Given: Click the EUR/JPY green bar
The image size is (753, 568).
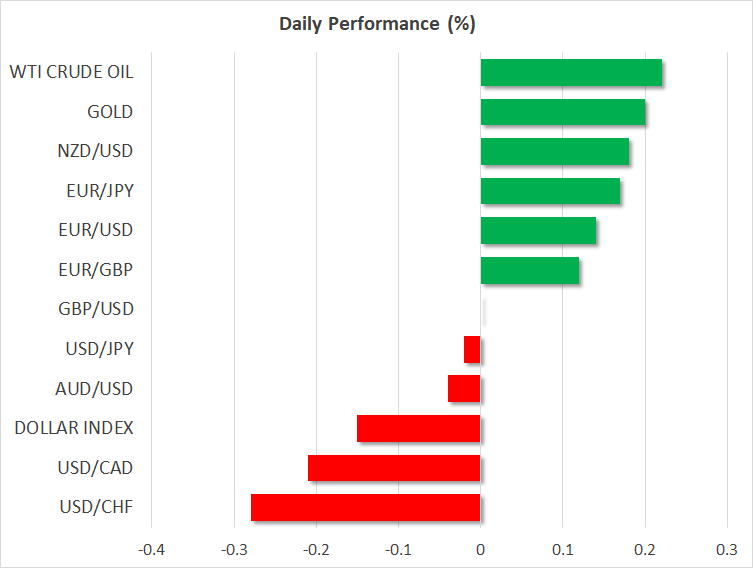Looking at the screenshot, I should coord(550,191).
